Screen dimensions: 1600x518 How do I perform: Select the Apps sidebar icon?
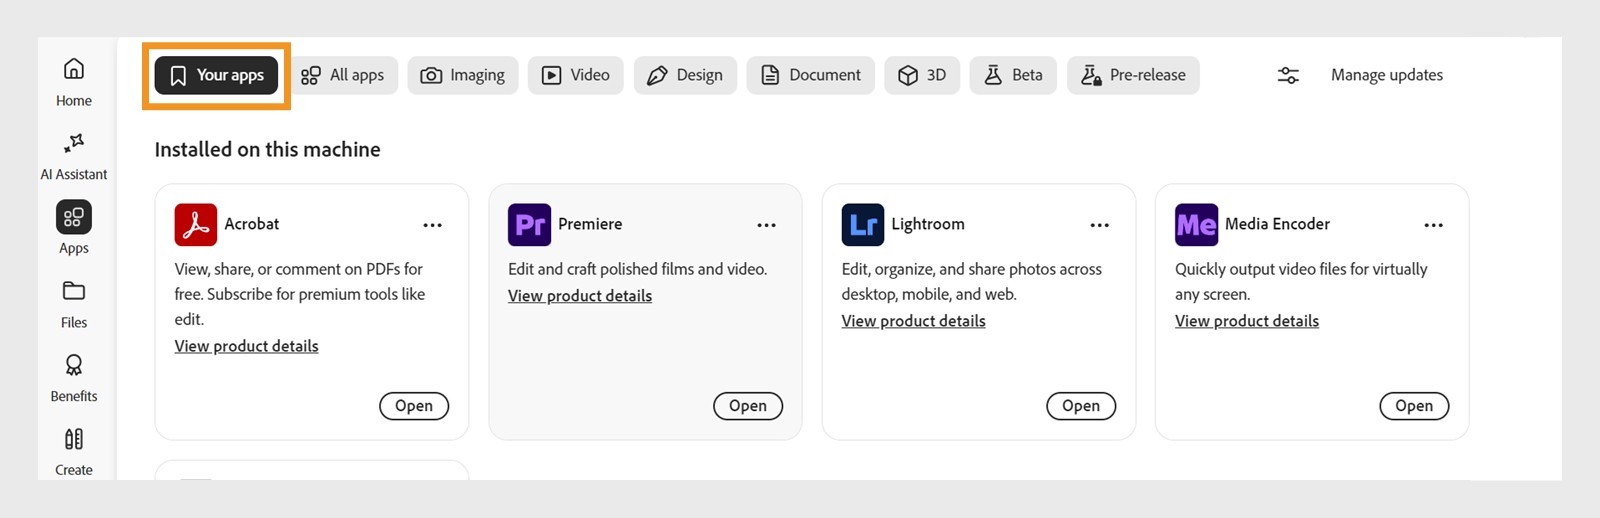[74, 217]
